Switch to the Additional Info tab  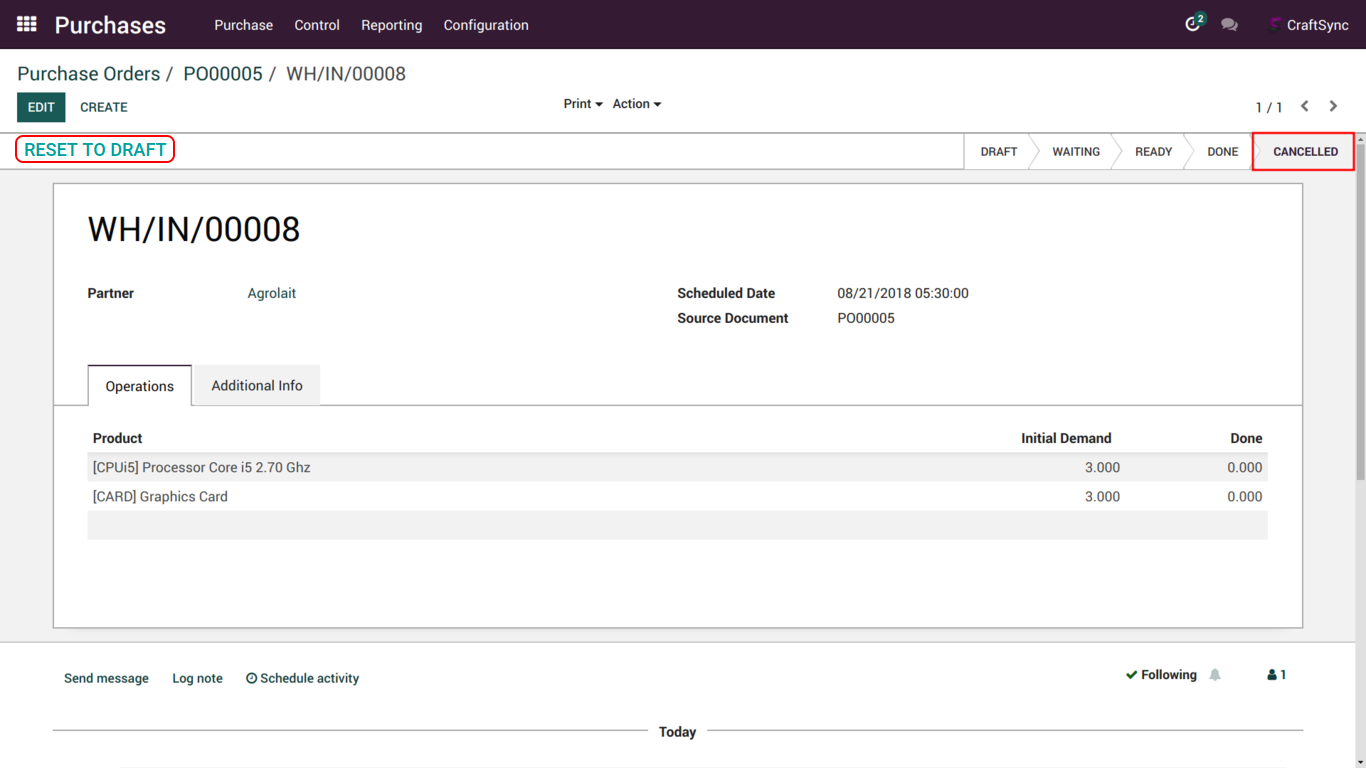point(256,386)
